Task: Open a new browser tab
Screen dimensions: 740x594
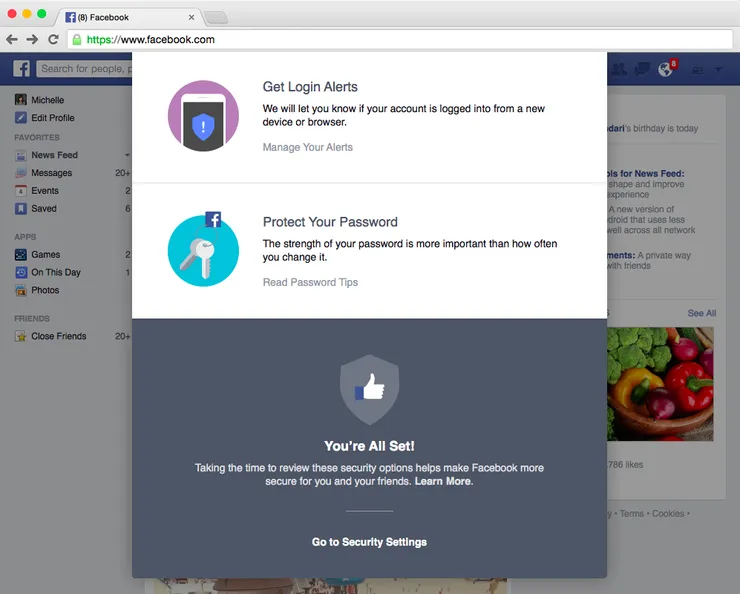Action: click(216, 18)
